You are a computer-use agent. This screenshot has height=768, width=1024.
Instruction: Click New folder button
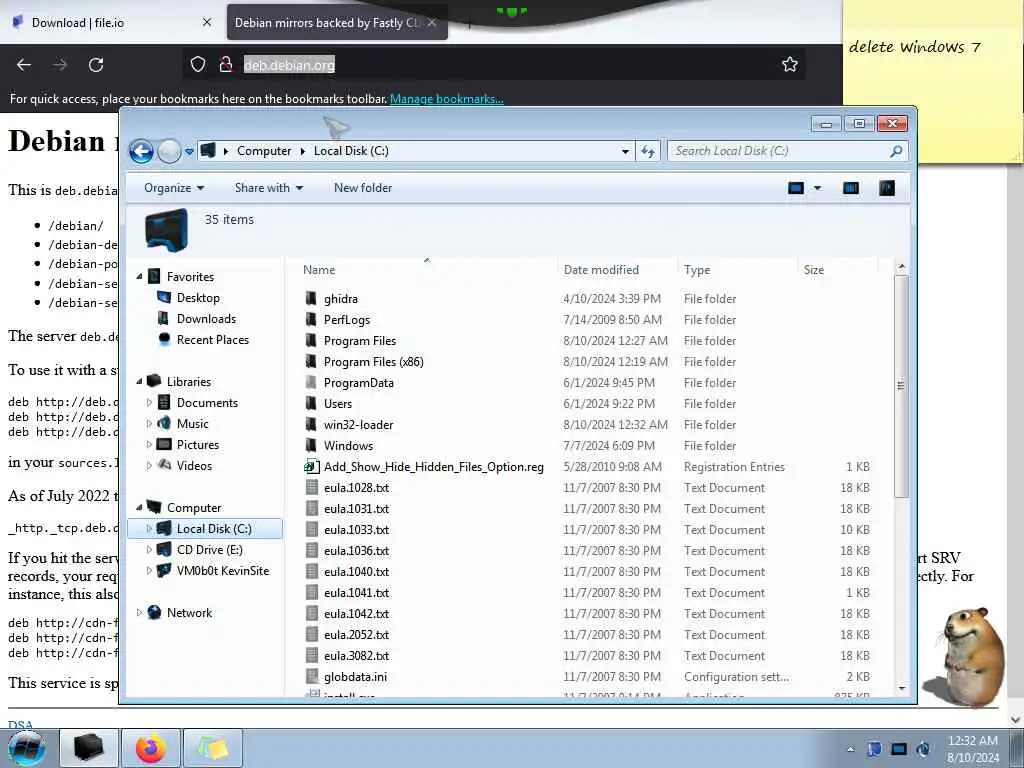(363, 188)
